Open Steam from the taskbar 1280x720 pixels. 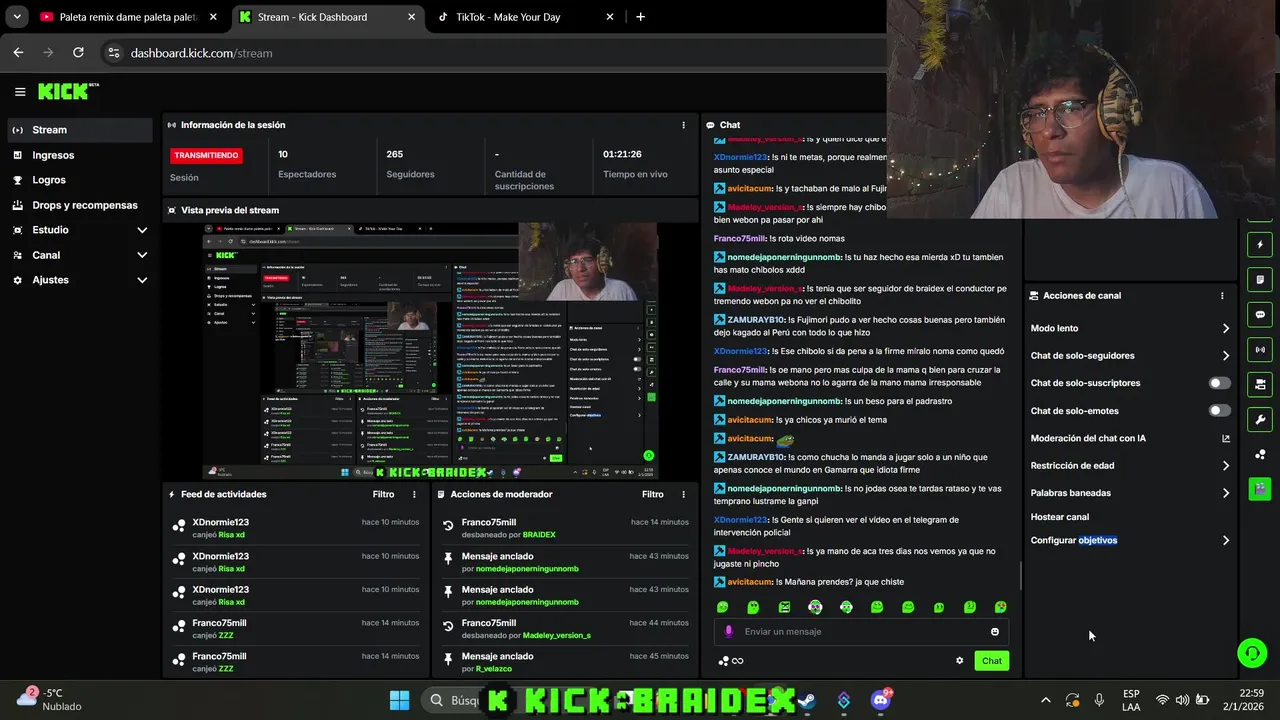[x=806, y=700]
